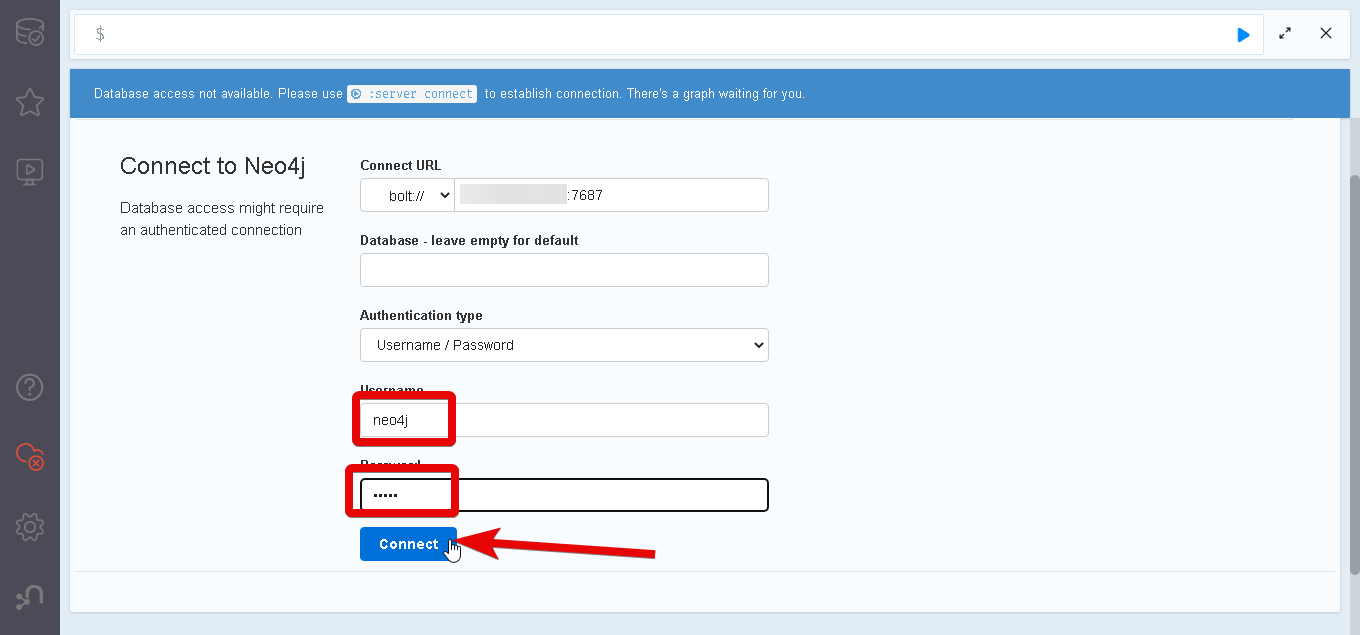This screenshot has width=1360, height=635.
Task: Open the Favorites star sidebar icon
Action: (x=29, y=101)
